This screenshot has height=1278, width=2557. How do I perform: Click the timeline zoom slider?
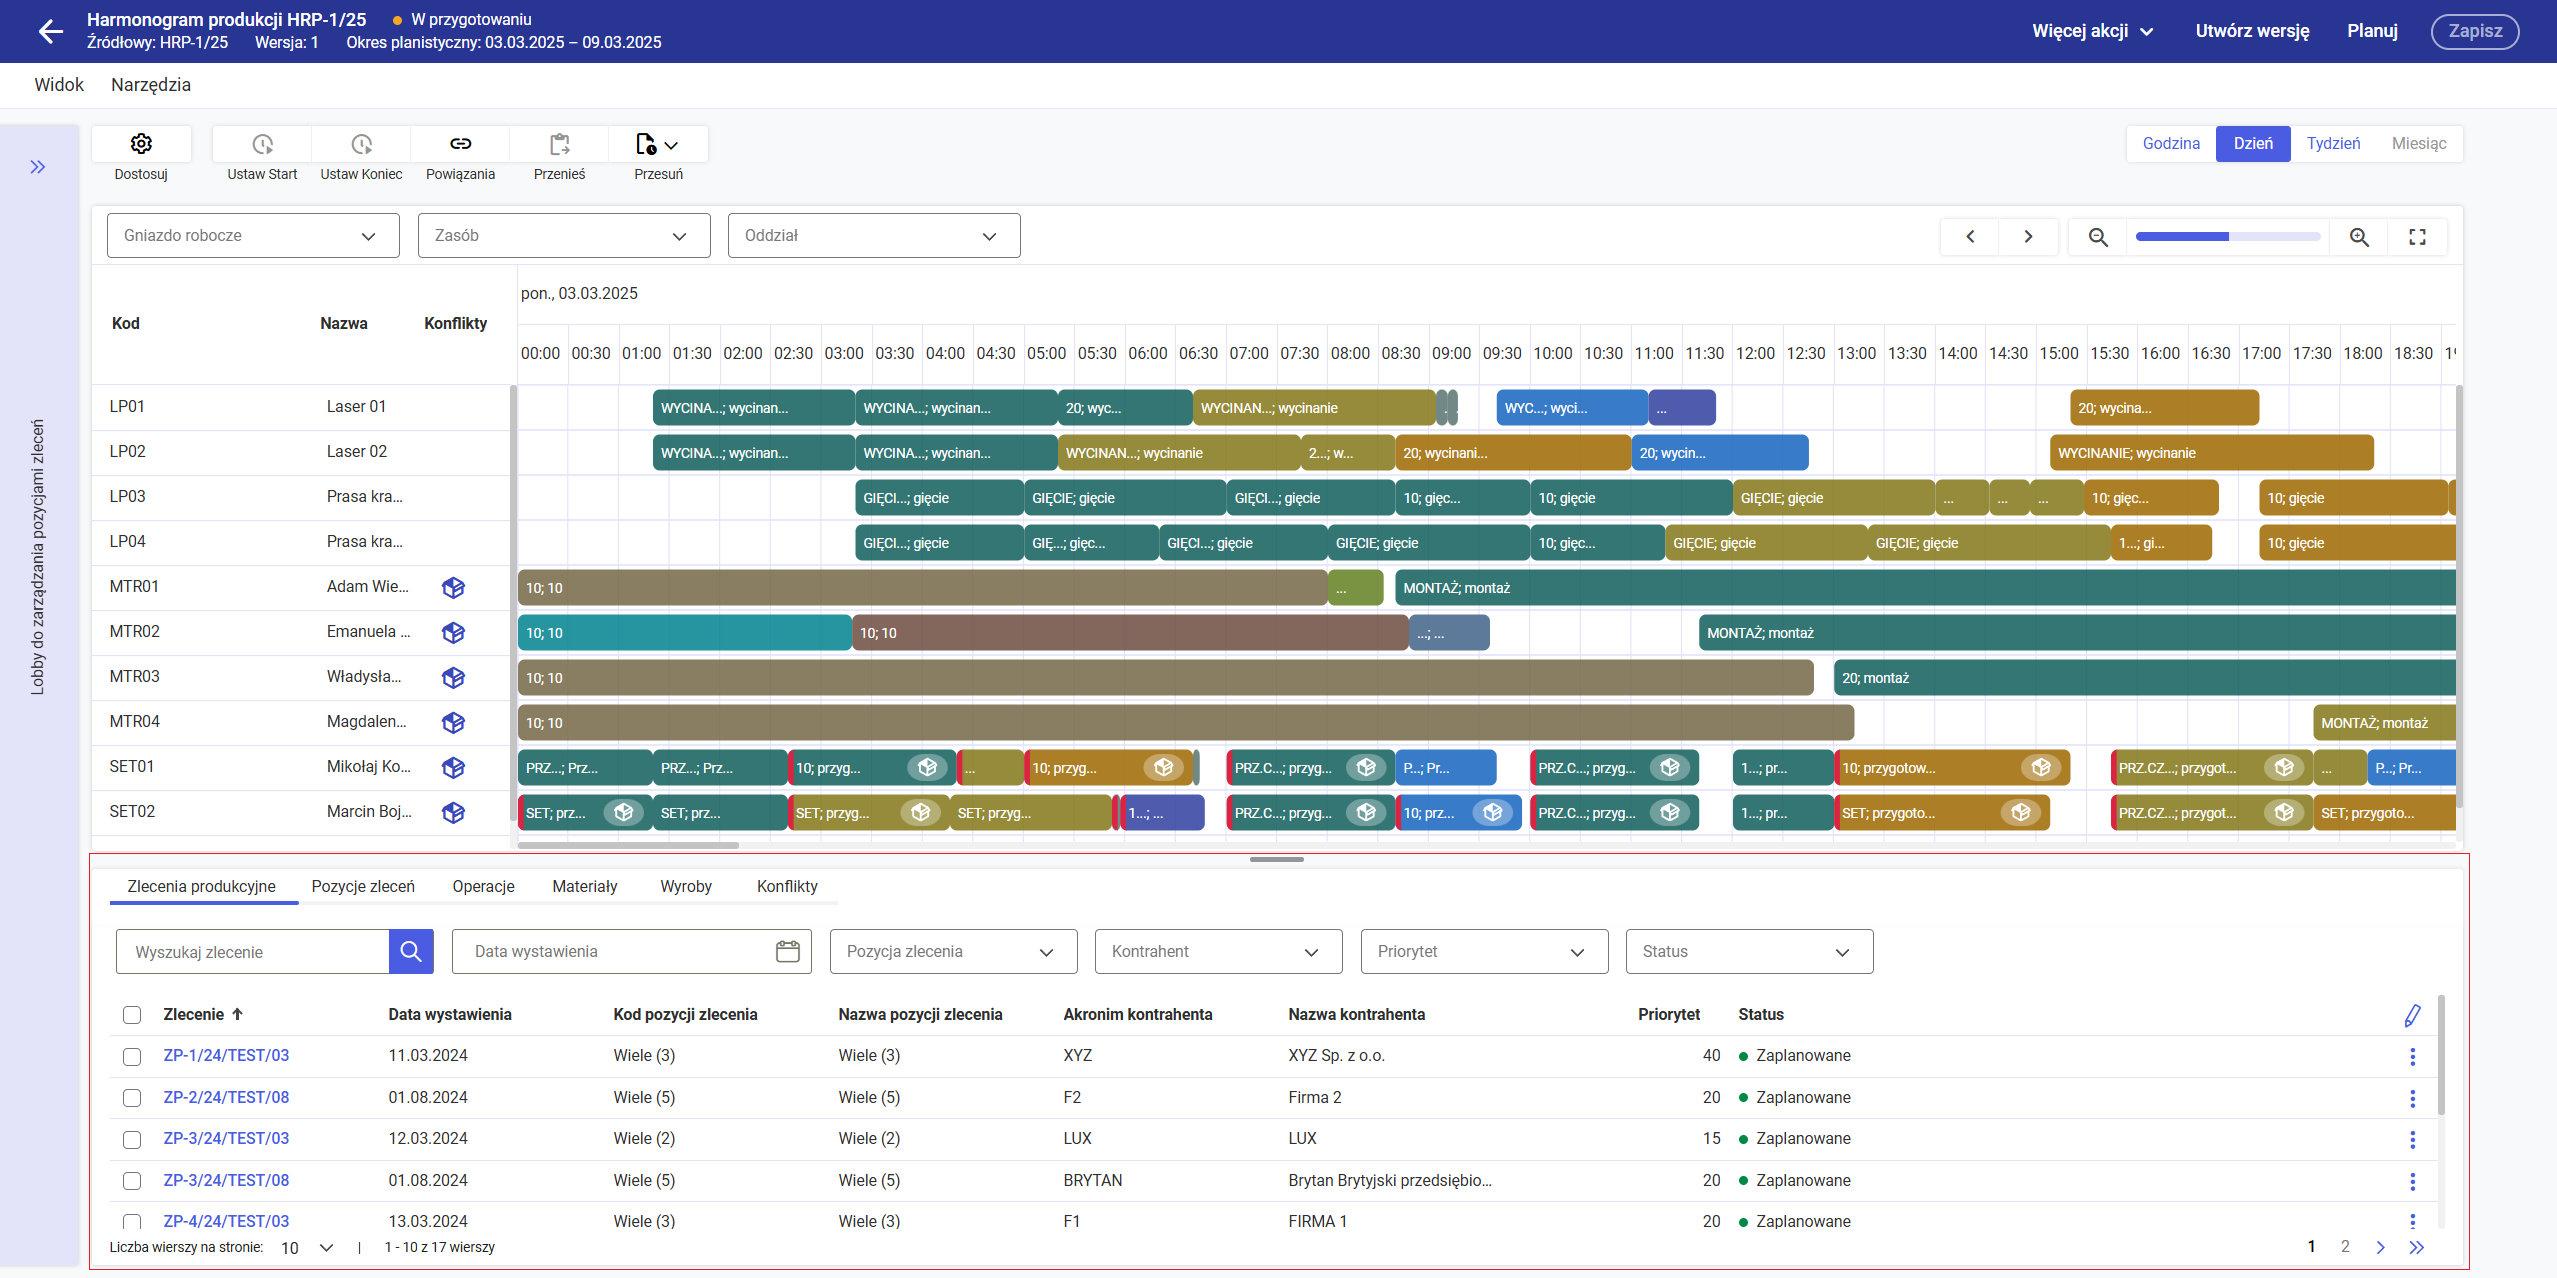2227,237
